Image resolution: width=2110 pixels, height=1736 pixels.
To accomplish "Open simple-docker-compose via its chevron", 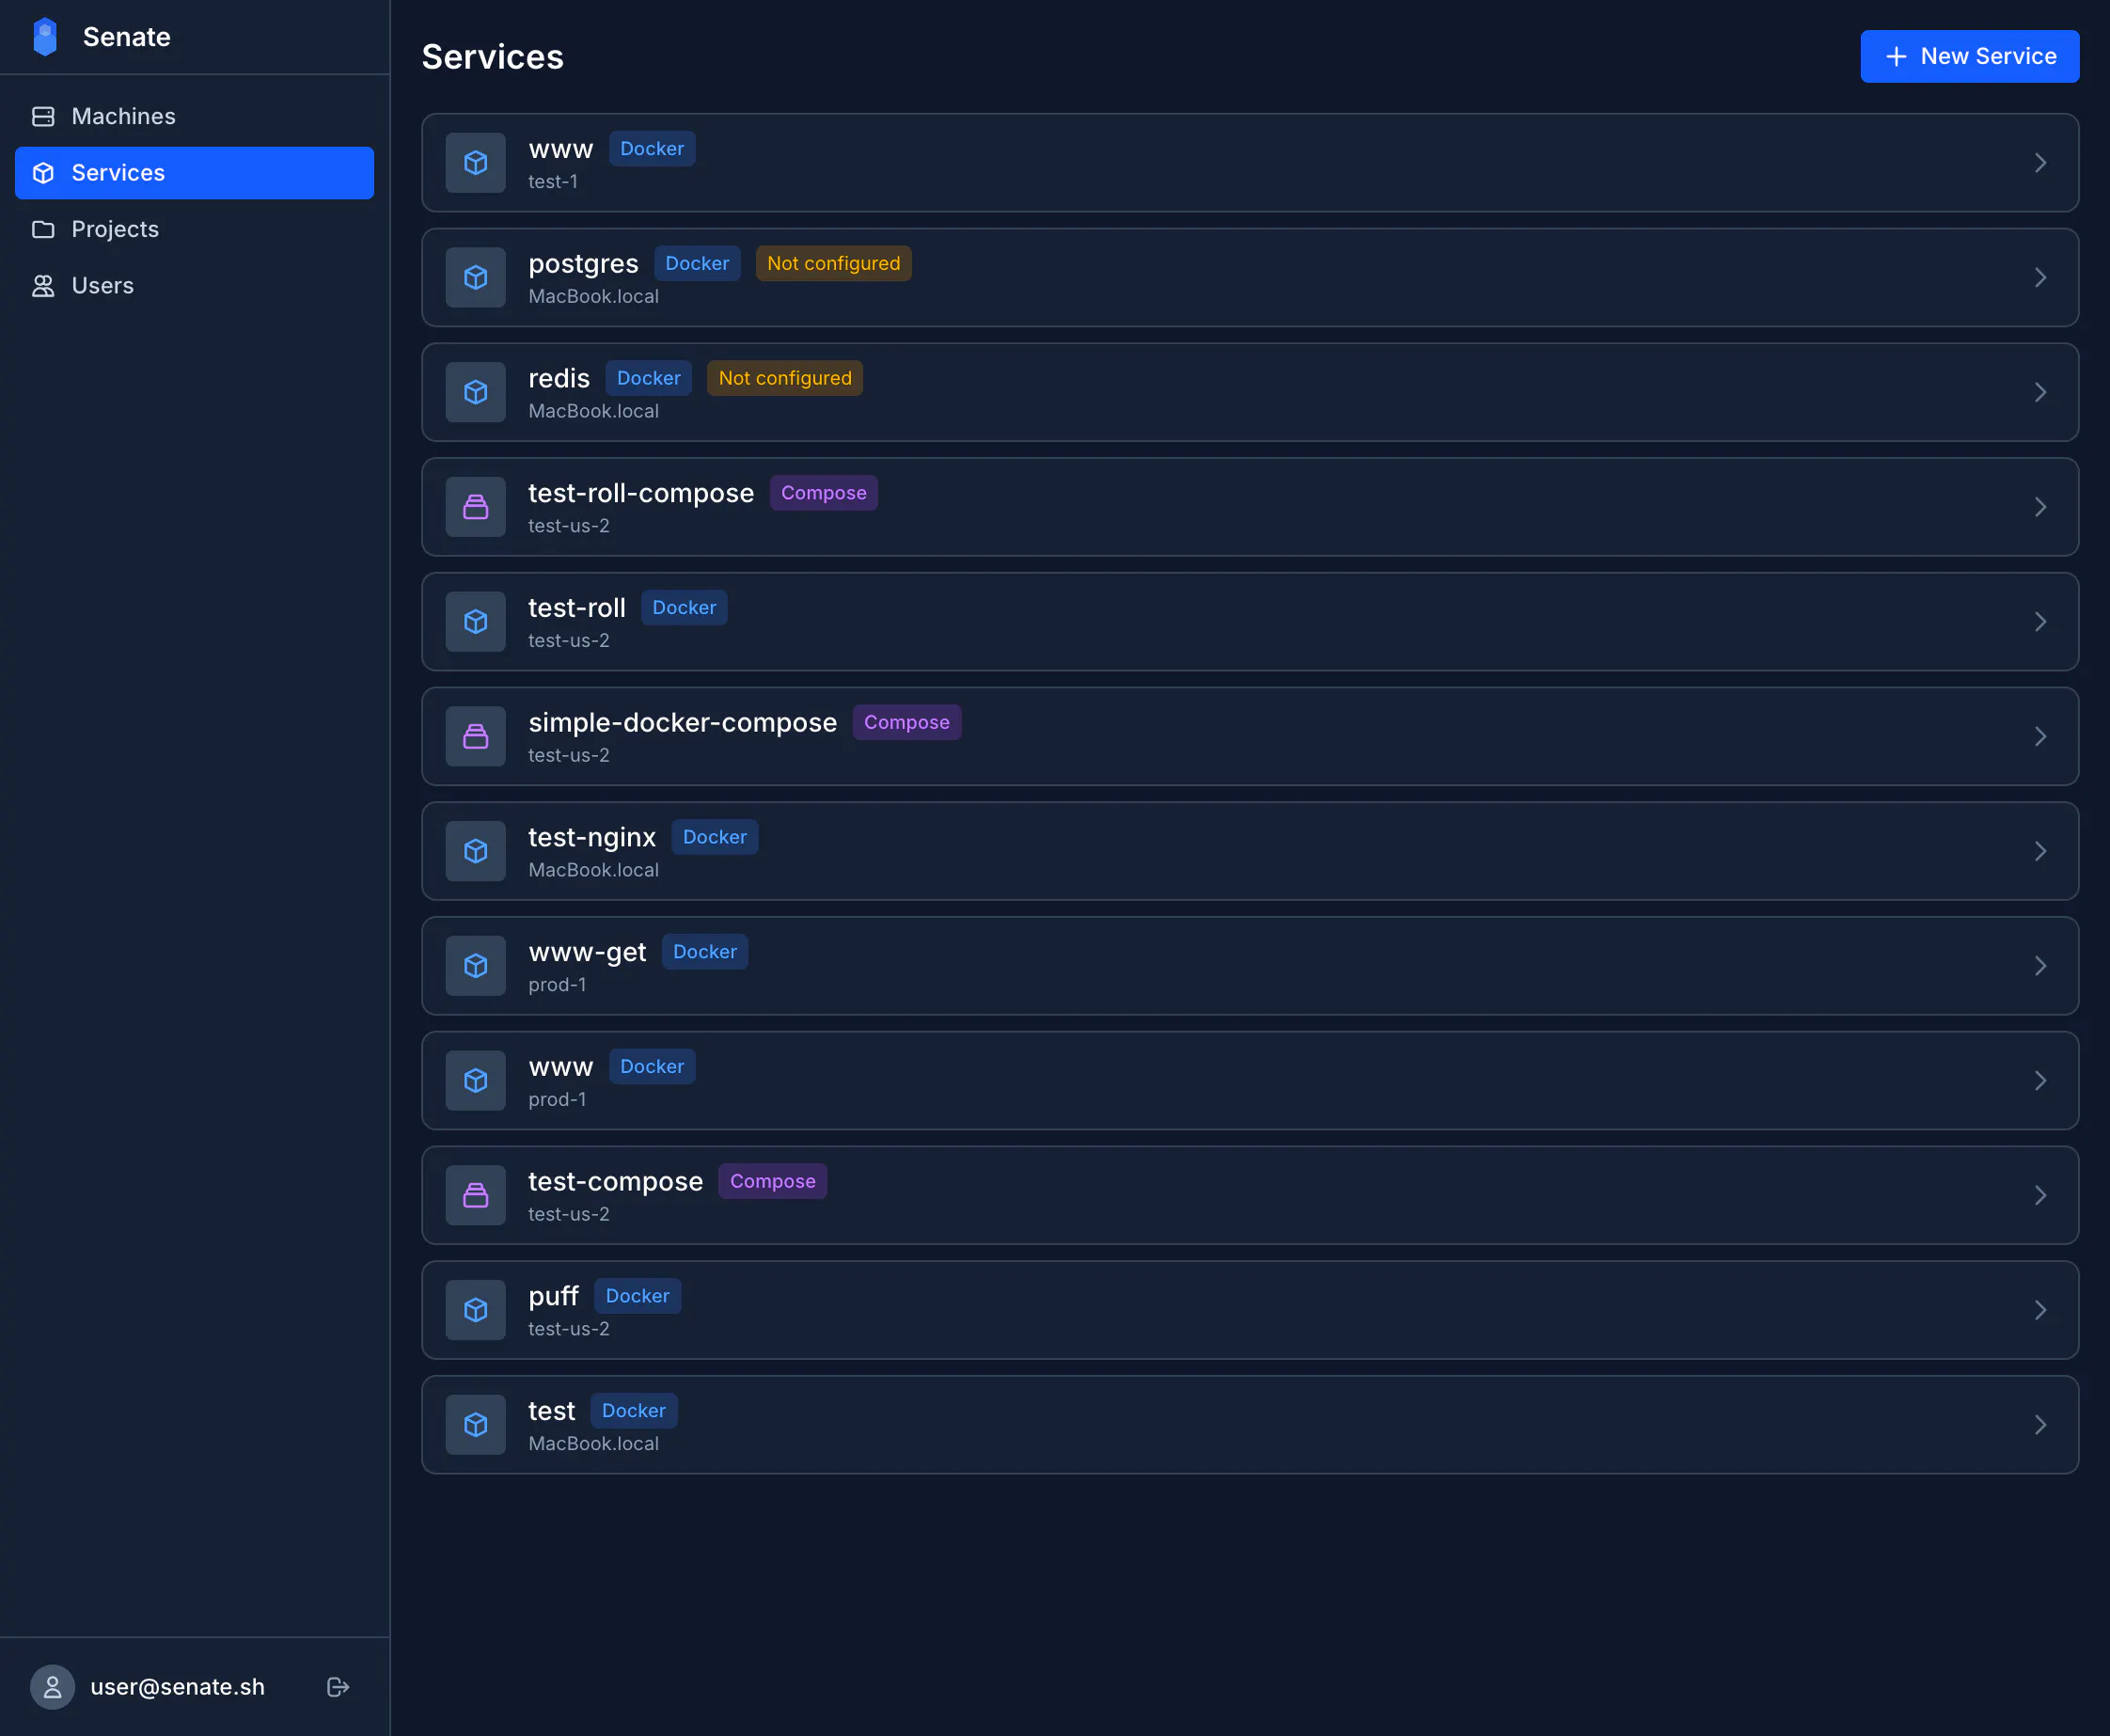I will pos(2040,736).
